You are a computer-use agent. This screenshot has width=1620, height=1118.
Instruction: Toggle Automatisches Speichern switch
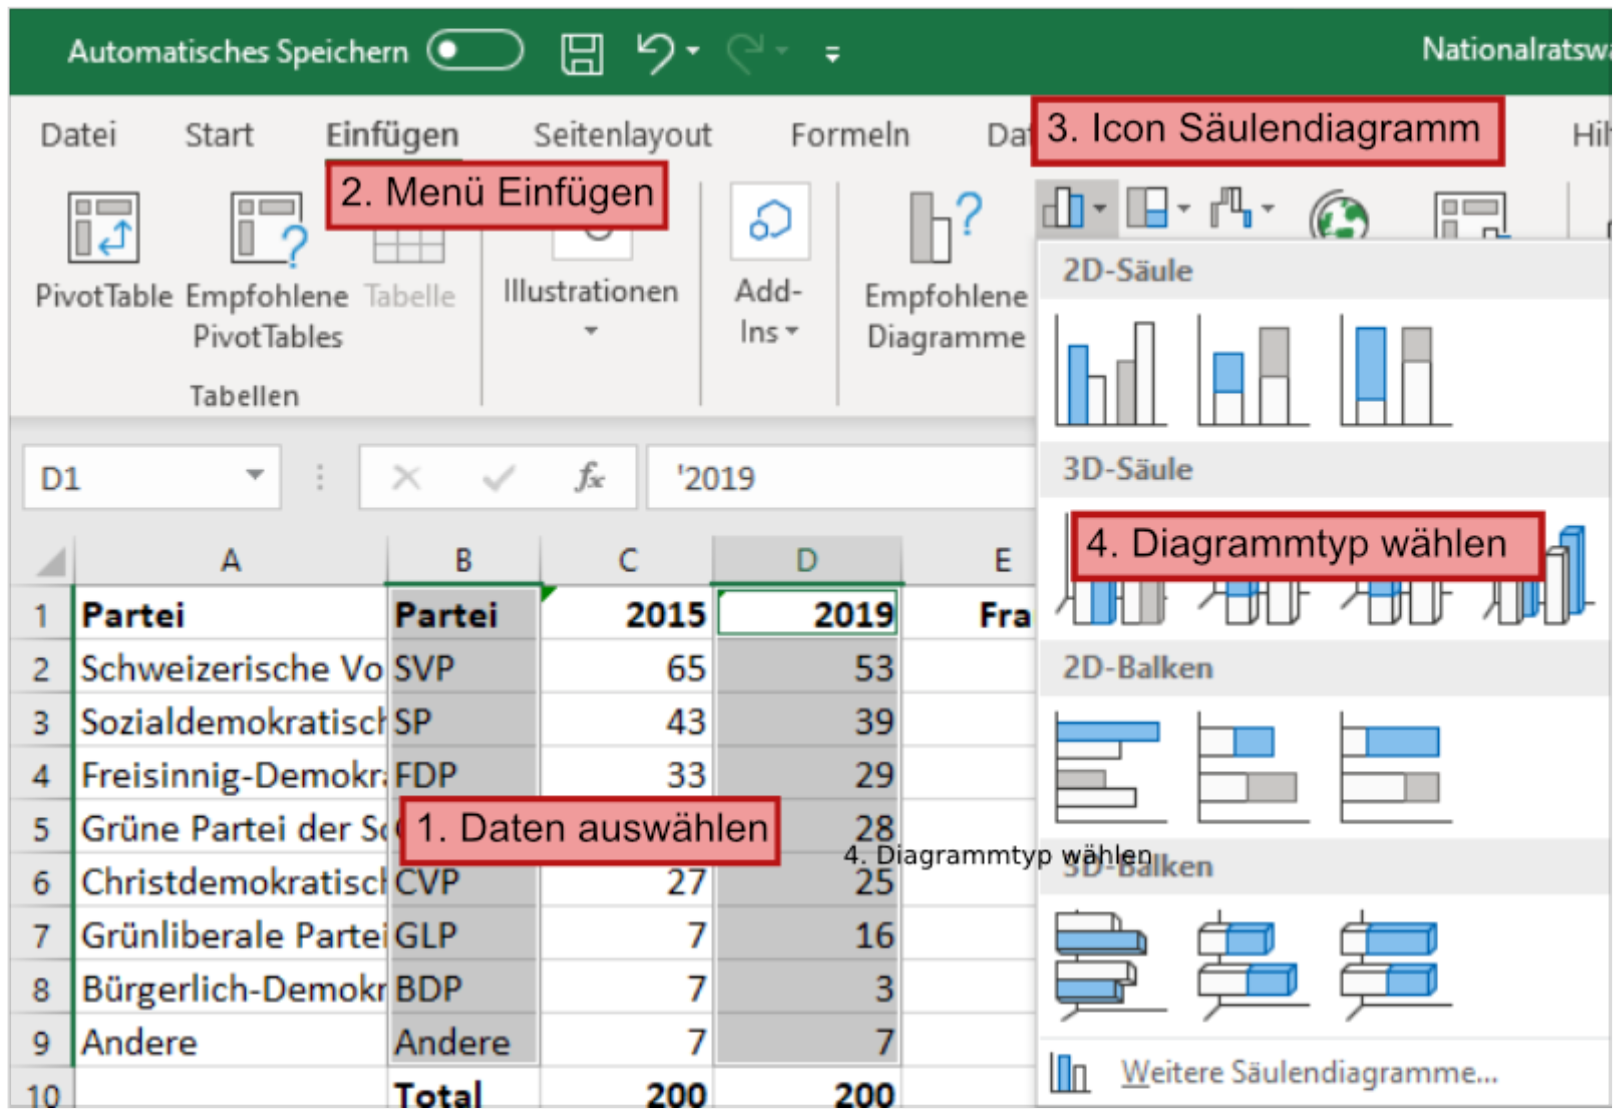(475, 51)
